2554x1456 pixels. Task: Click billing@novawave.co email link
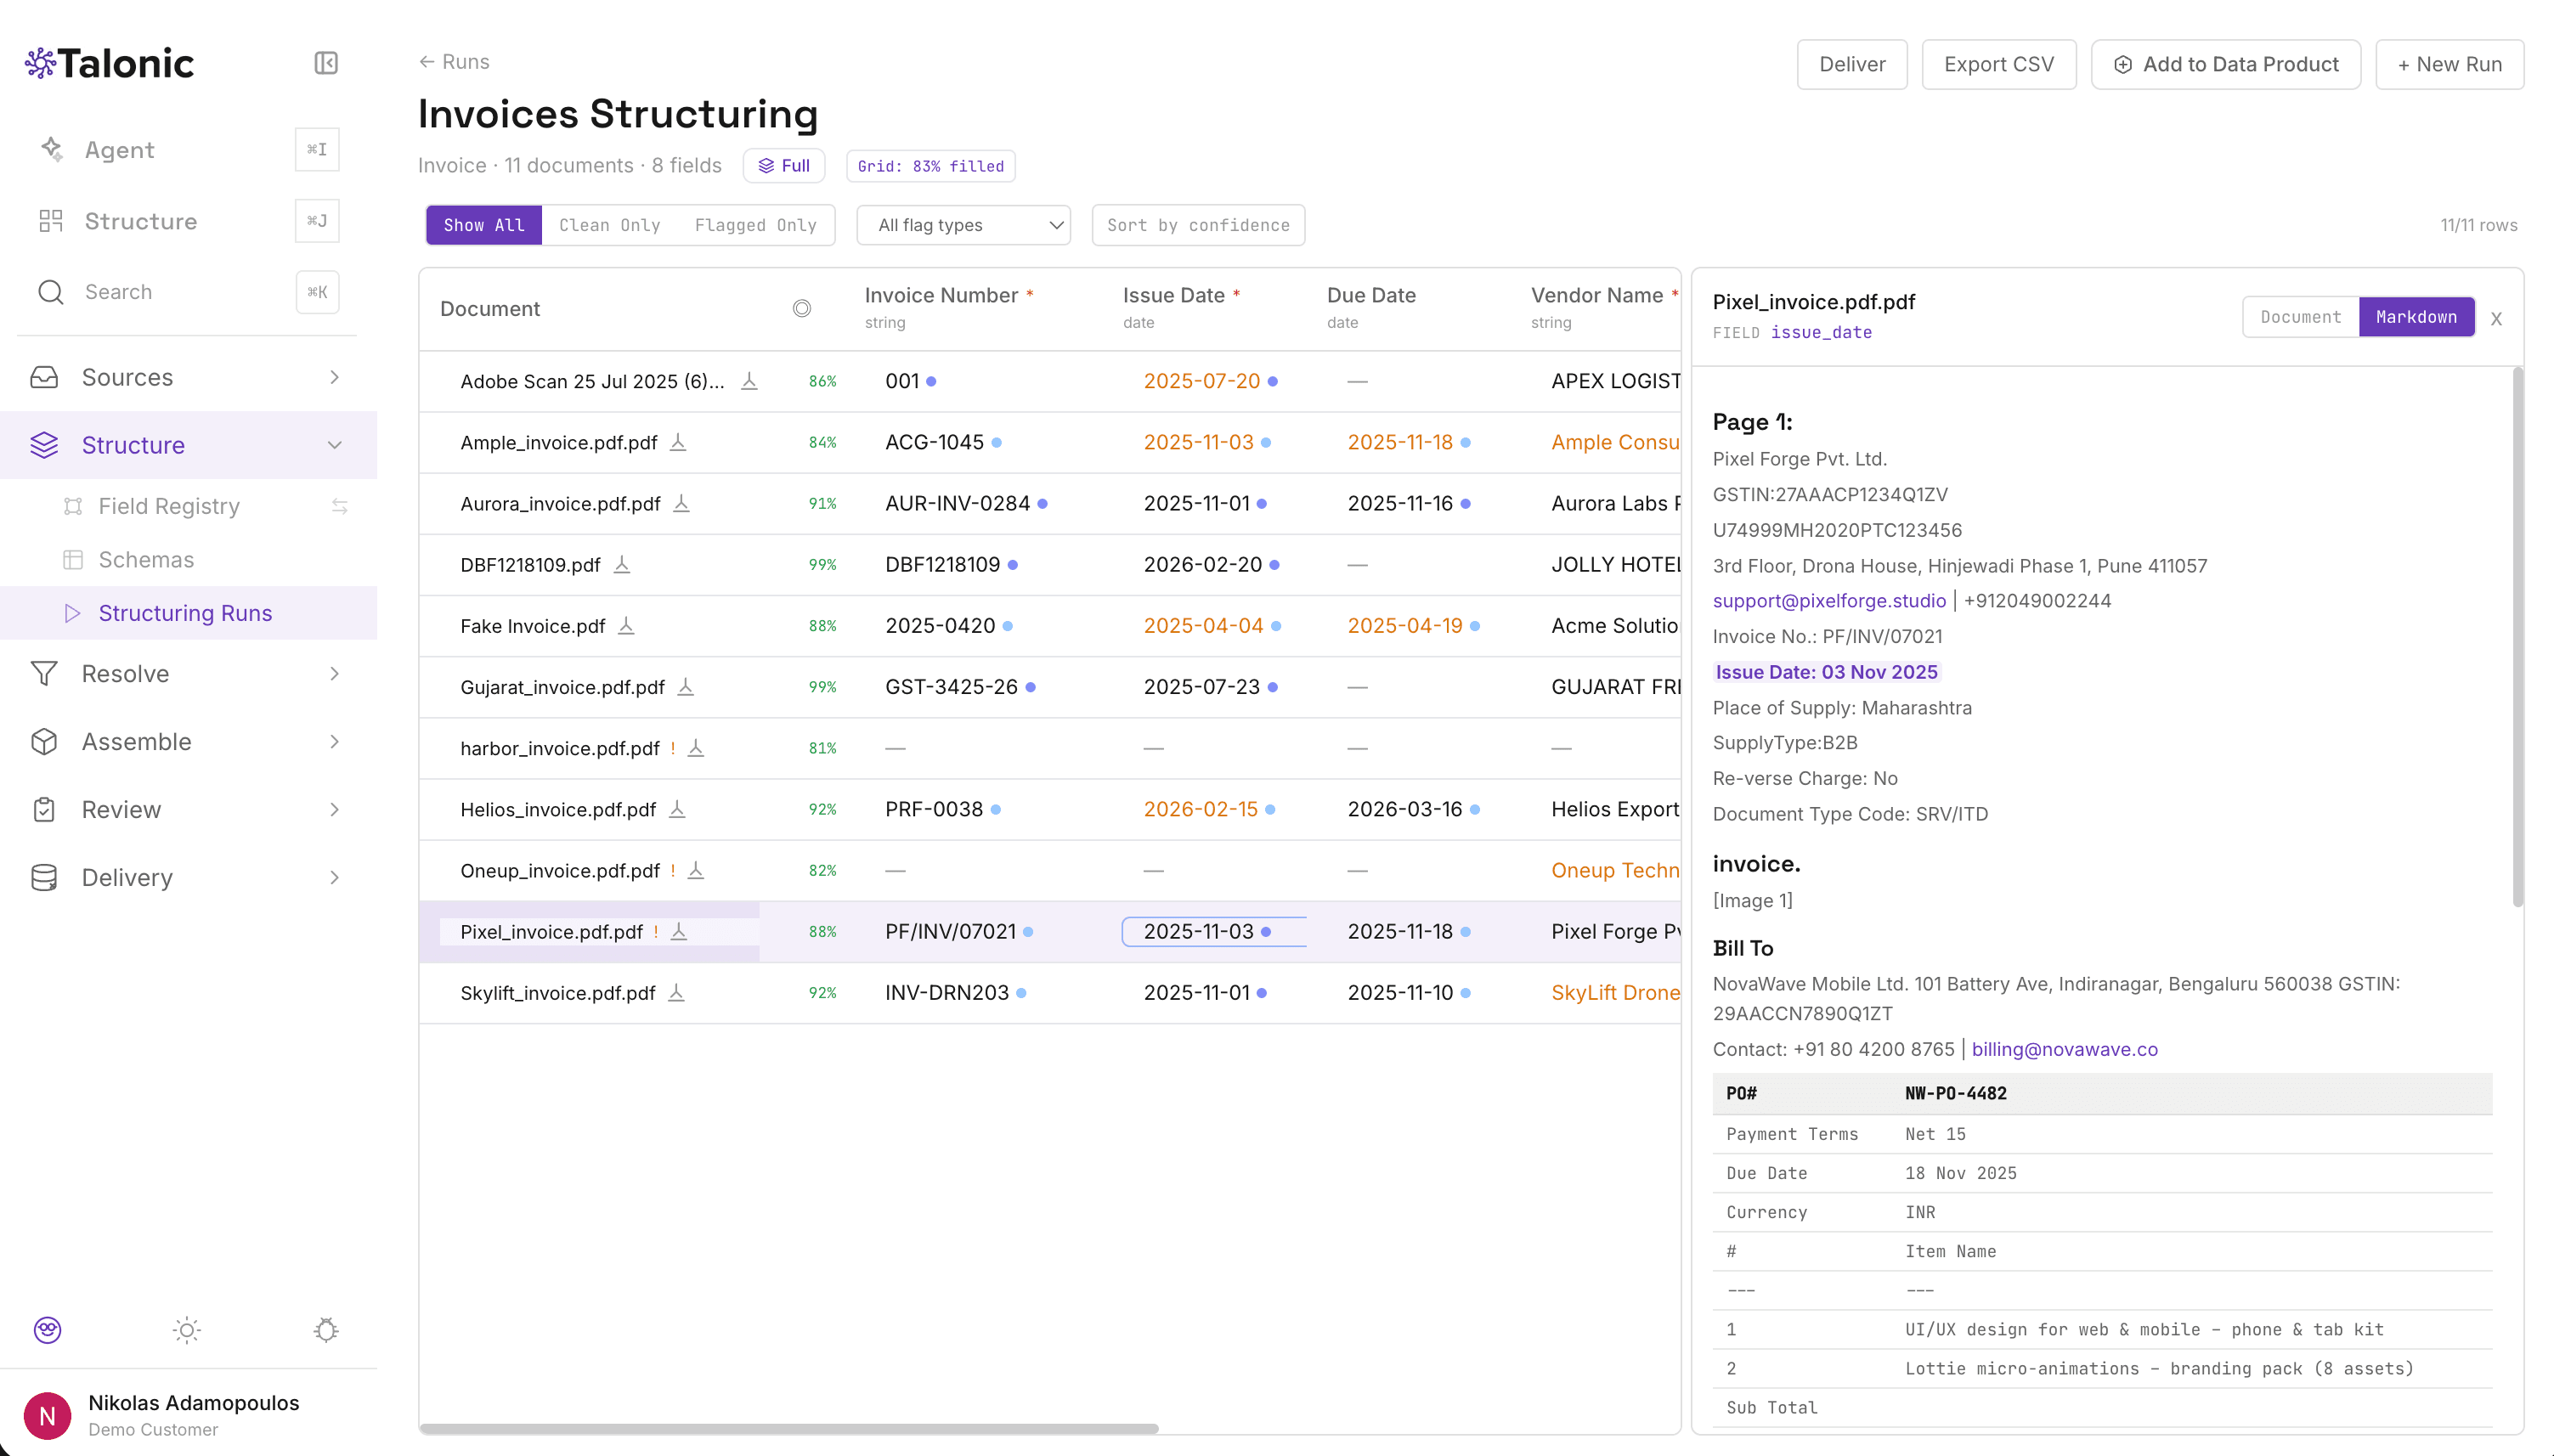tap(2065, 1049)
